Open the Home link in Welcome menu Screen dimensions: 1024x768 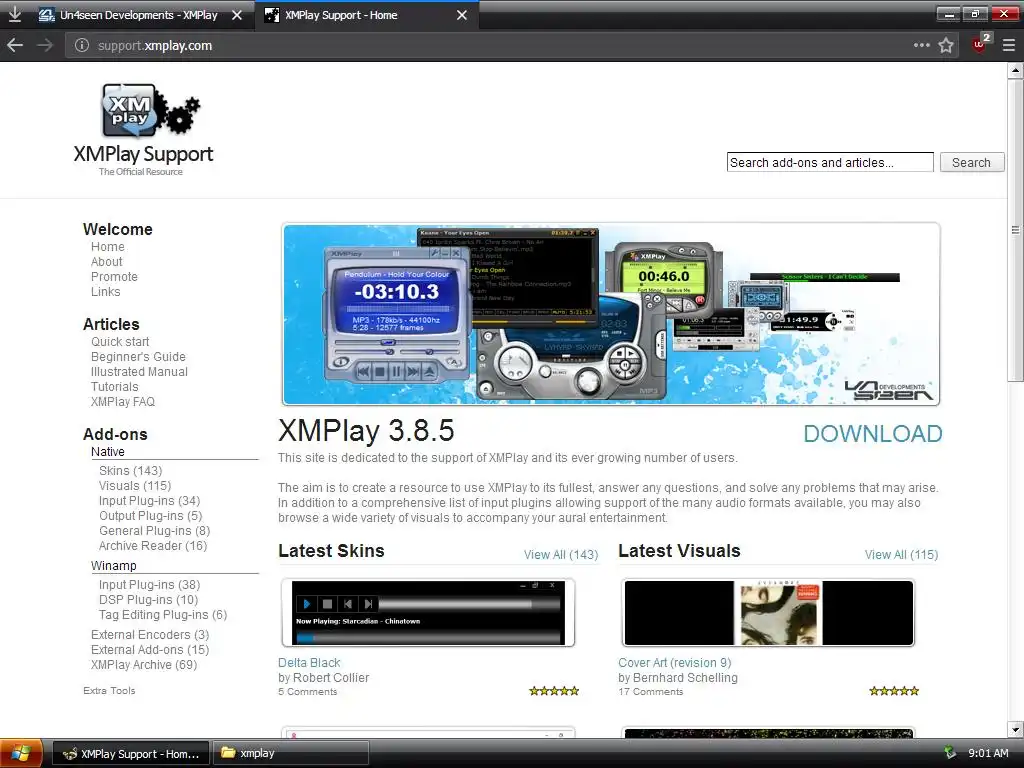[108, 247]
